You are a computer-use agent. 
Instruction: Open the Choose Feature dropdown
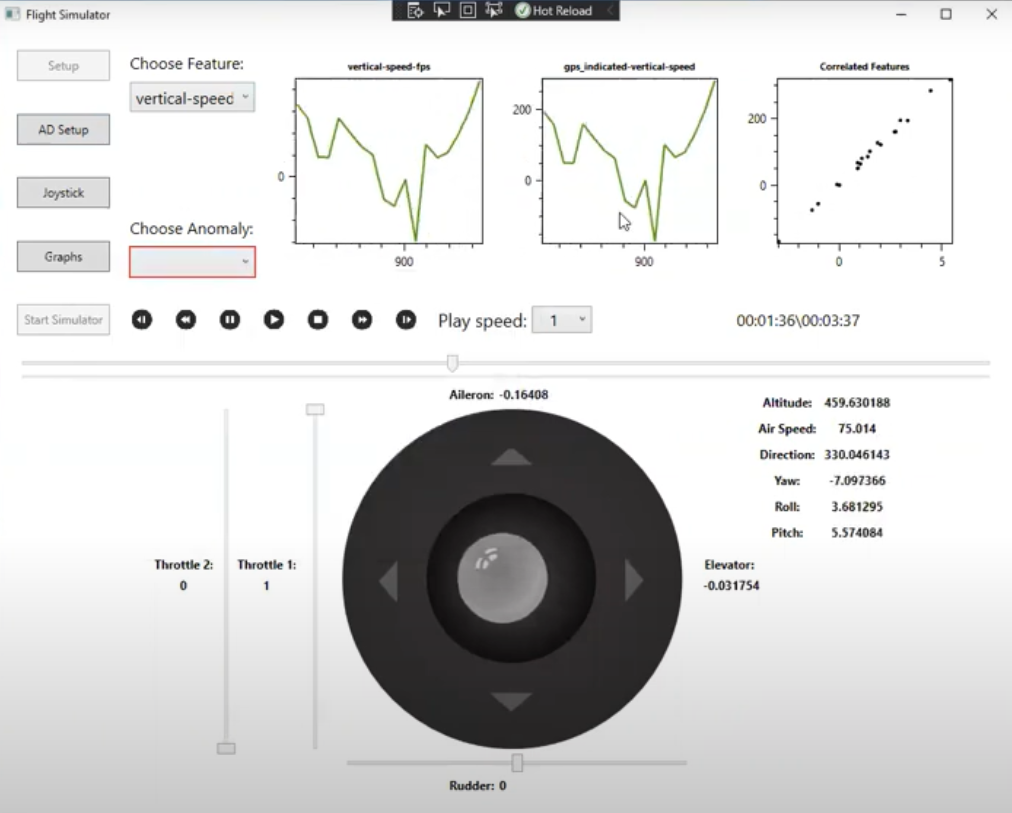pyautogui.click(x=192, y=97)
